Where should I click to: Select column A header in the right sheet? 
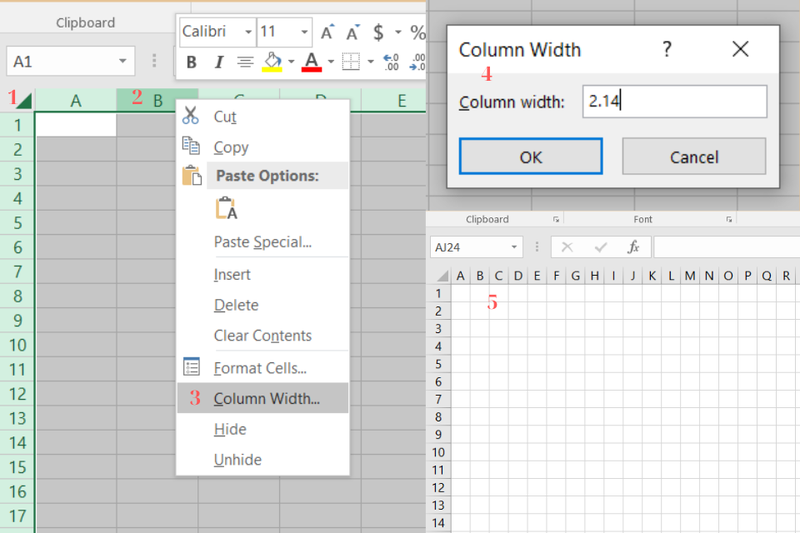(x=460, y=276)
